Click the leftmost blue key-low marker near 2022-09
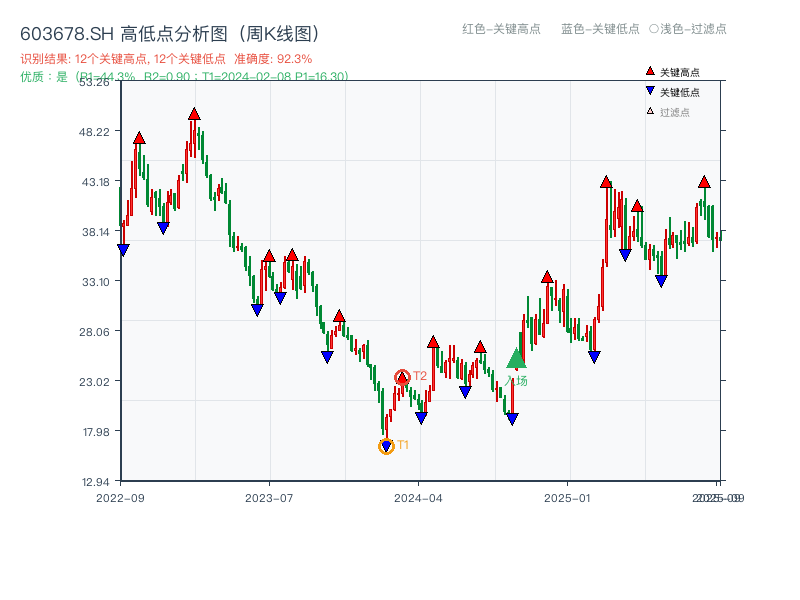800x600 pixels. (x=122, y=249)
